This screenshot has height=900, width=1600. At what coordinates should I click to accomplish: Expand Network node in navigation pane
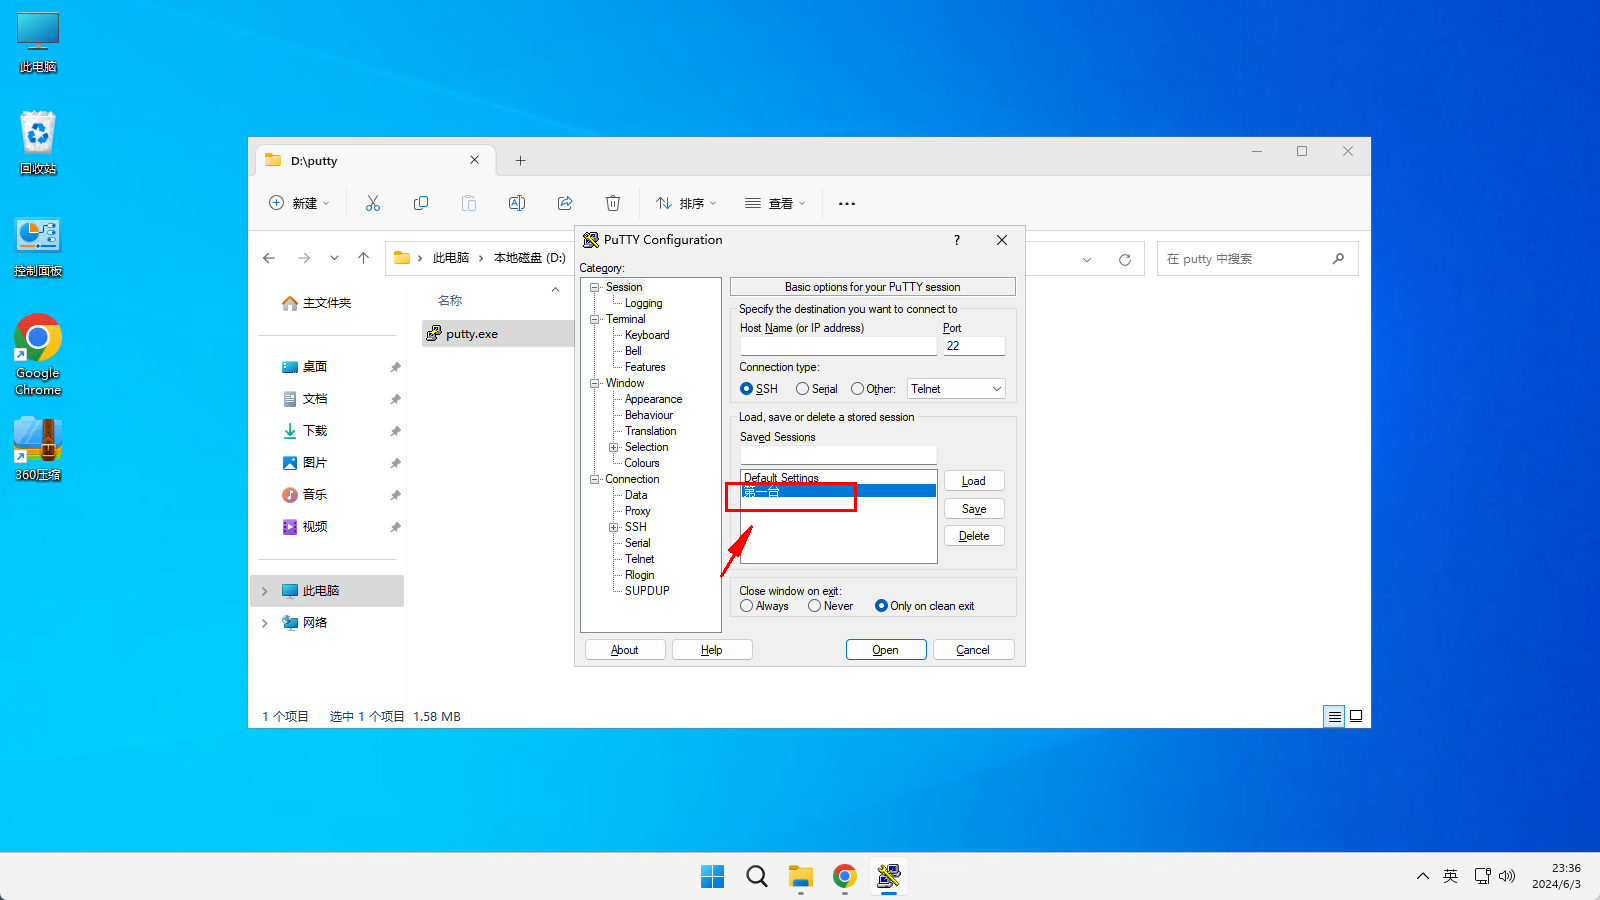point(265,623)
